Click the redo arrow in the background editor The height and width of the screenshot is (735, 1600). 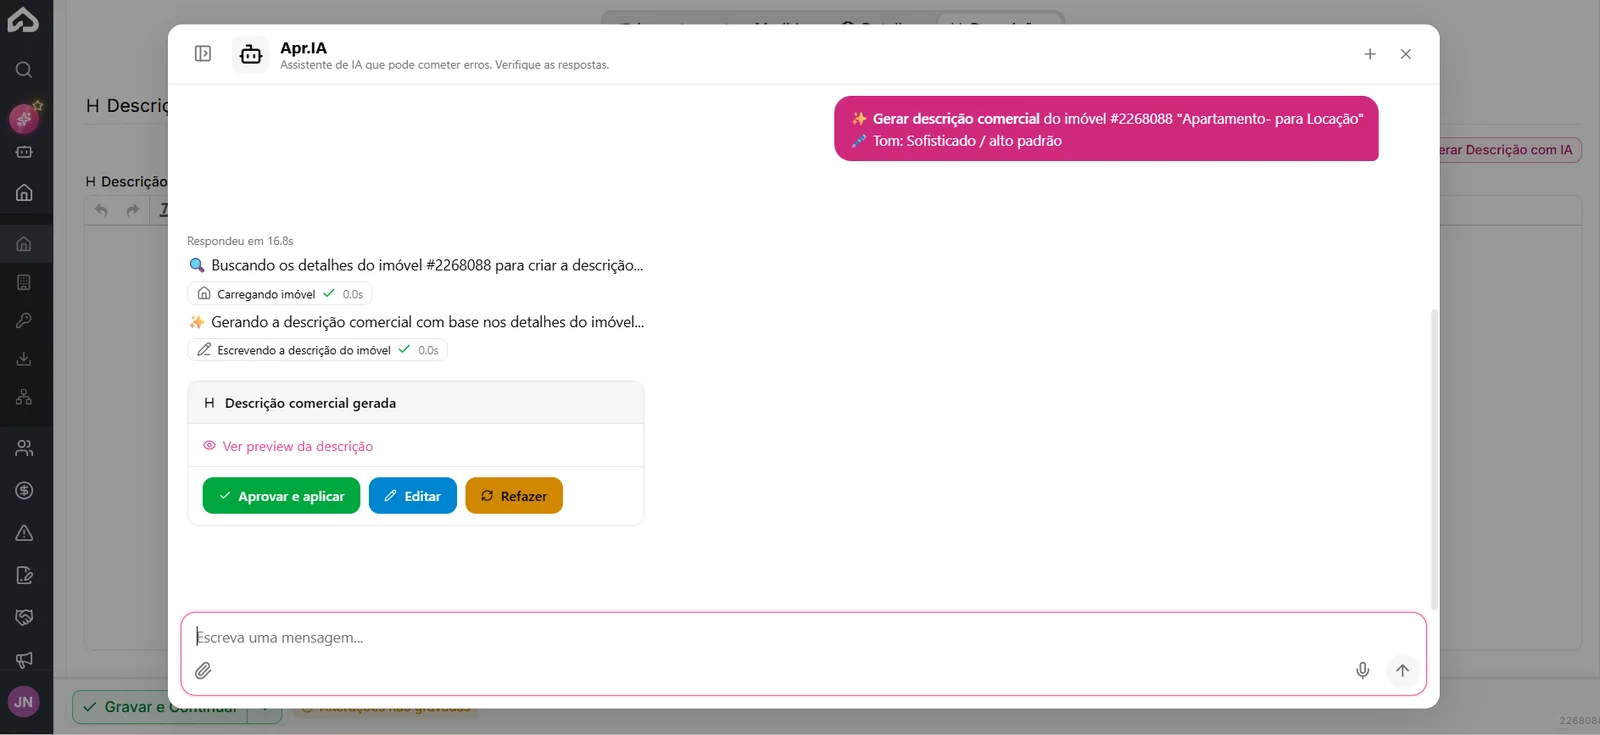(133, 210)
